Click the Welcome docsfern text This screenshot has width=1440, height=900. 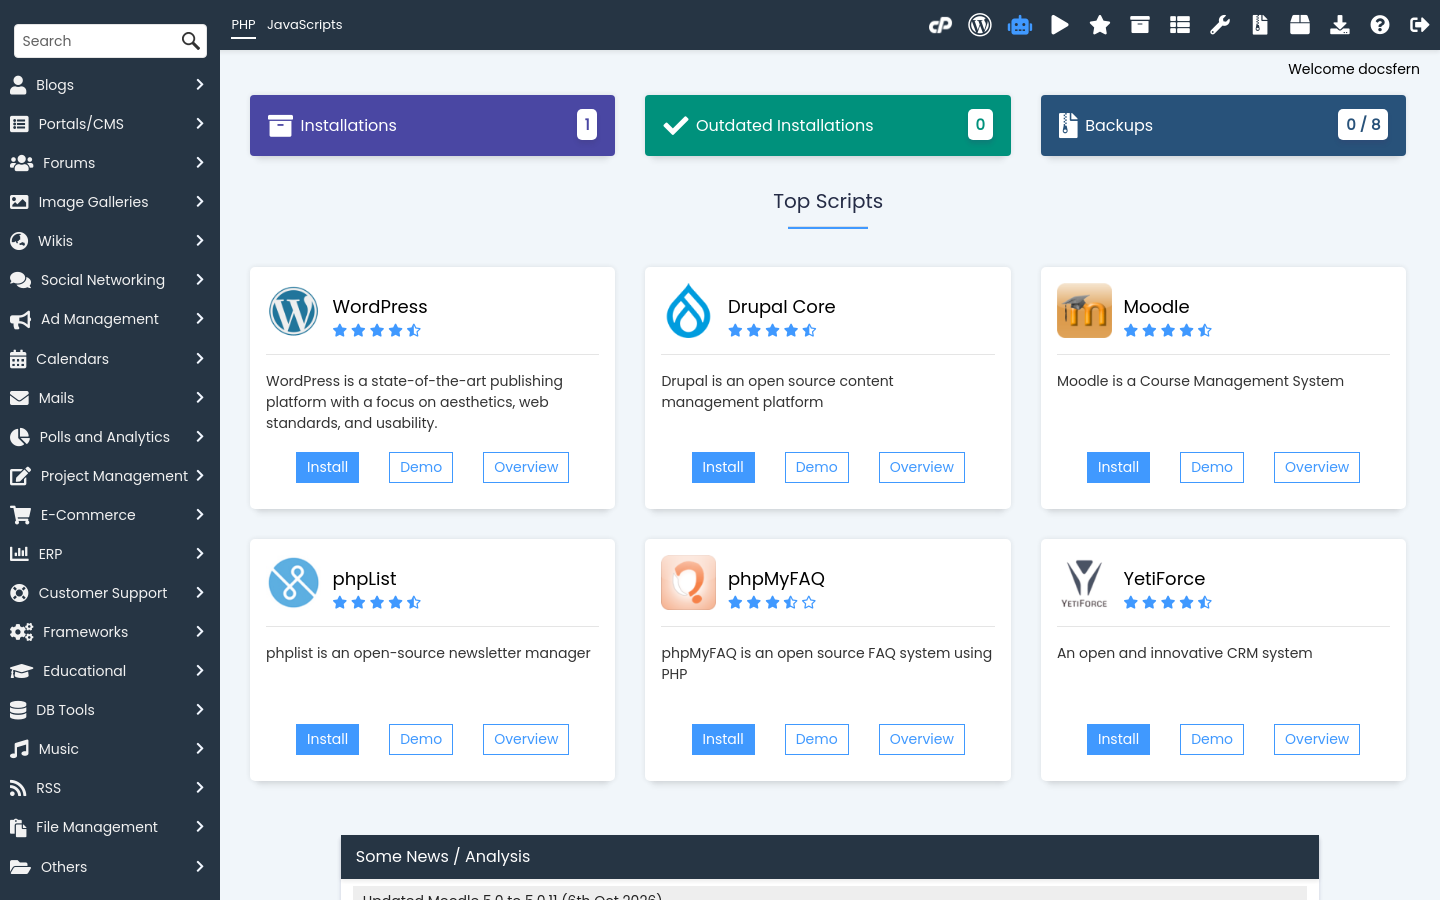pos(1354,69)
